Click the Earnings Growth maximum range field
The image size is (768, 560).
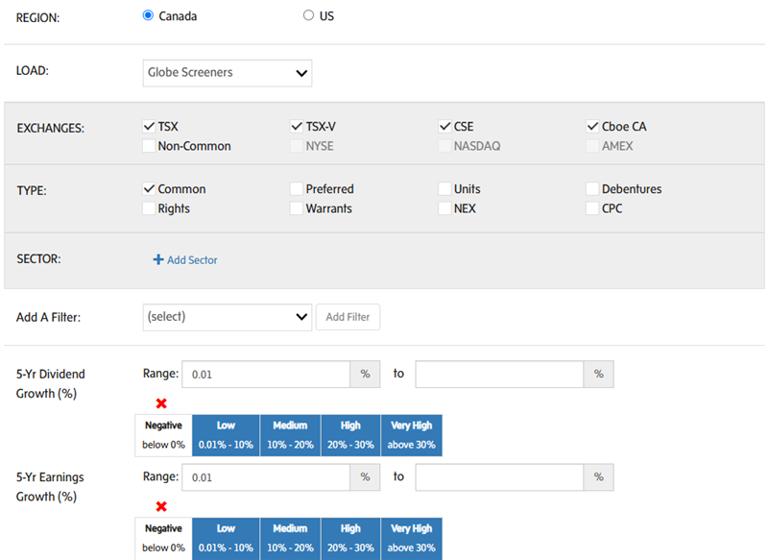click(500, 477)
